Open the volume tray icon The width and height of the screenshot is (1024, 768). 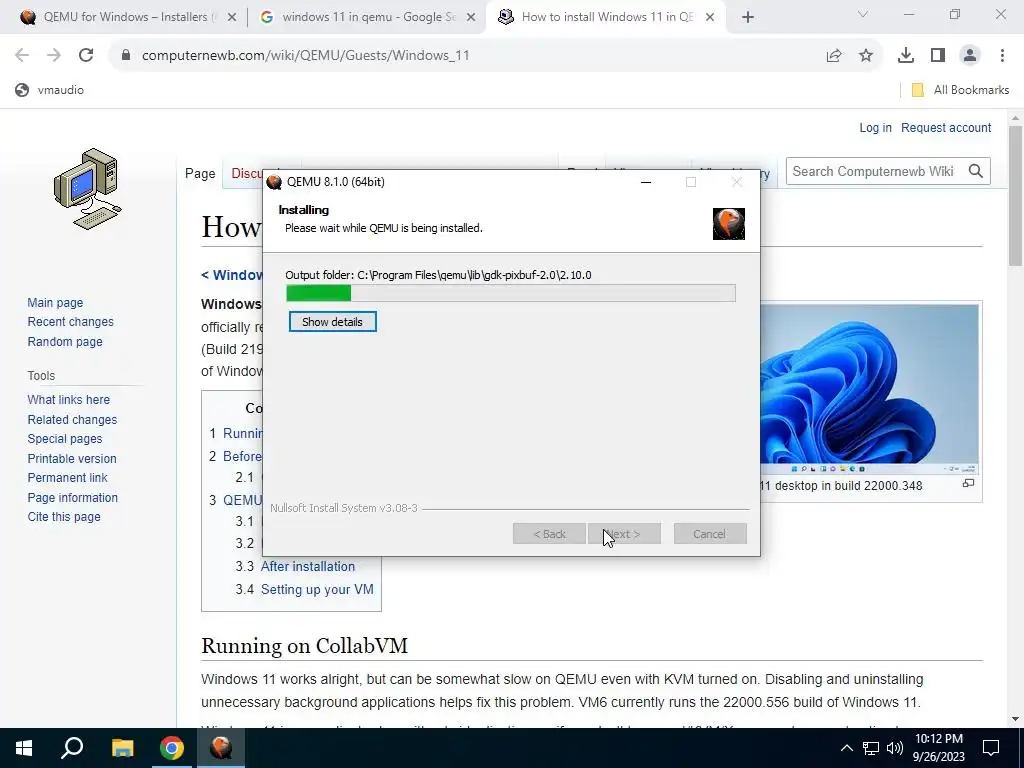click(895, 748)
